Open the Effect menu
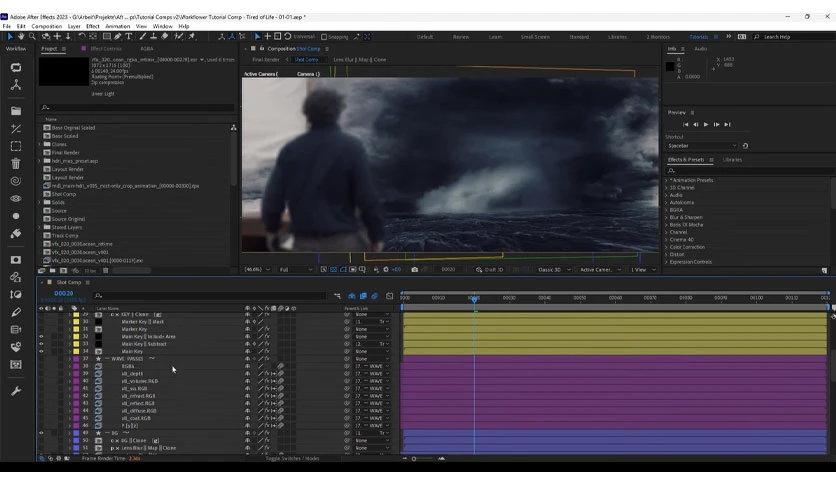Image resolution: width=836 pixels, height=484 pixels. pos(93,26)
